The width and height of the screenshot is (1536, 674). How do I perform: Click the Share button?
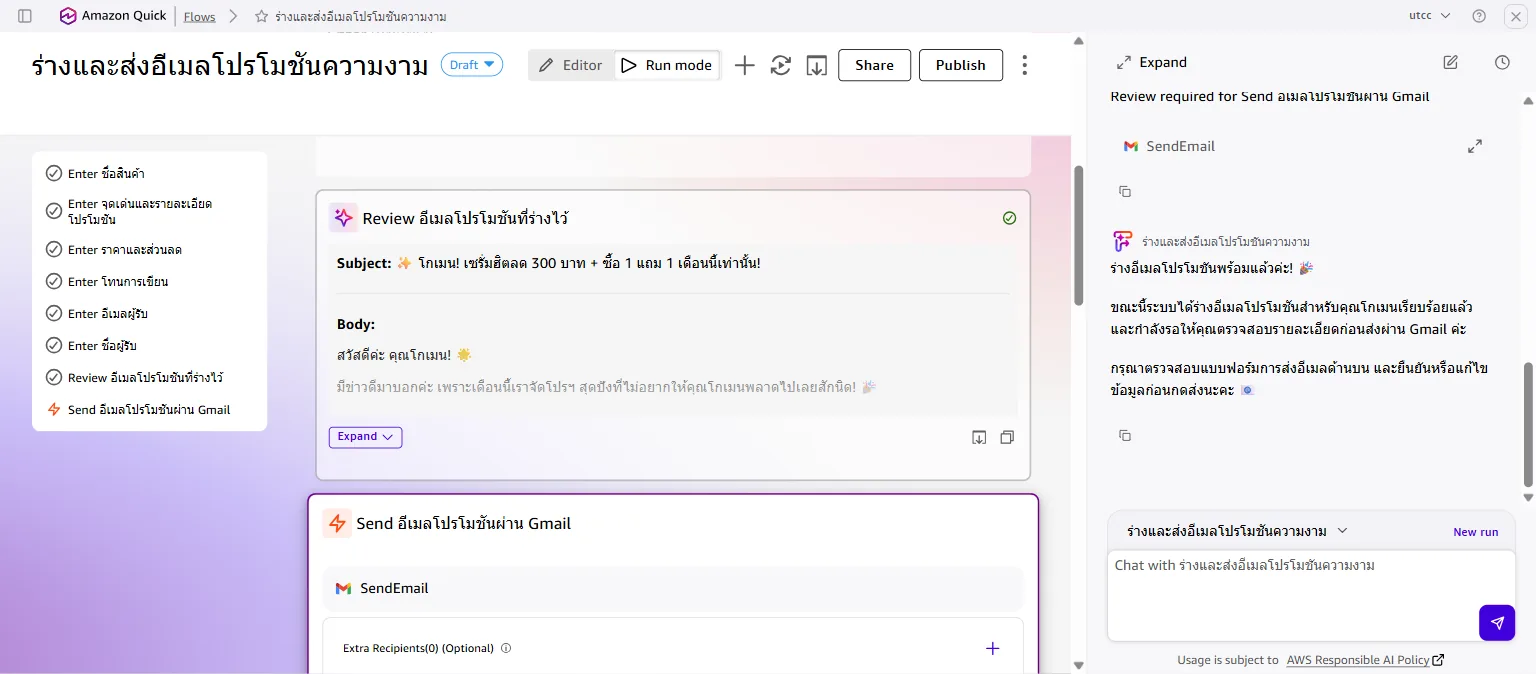point(874,65)
